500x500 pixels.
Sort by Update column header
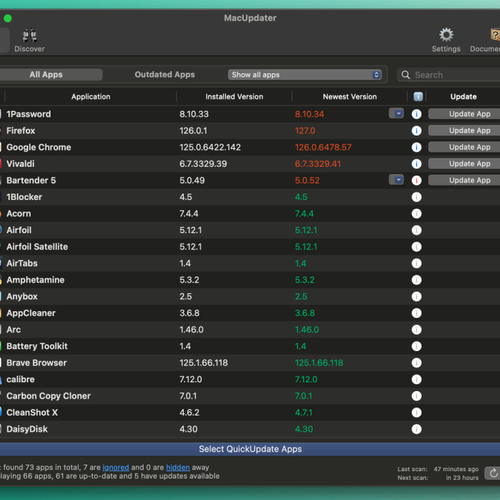coord(463,97)
